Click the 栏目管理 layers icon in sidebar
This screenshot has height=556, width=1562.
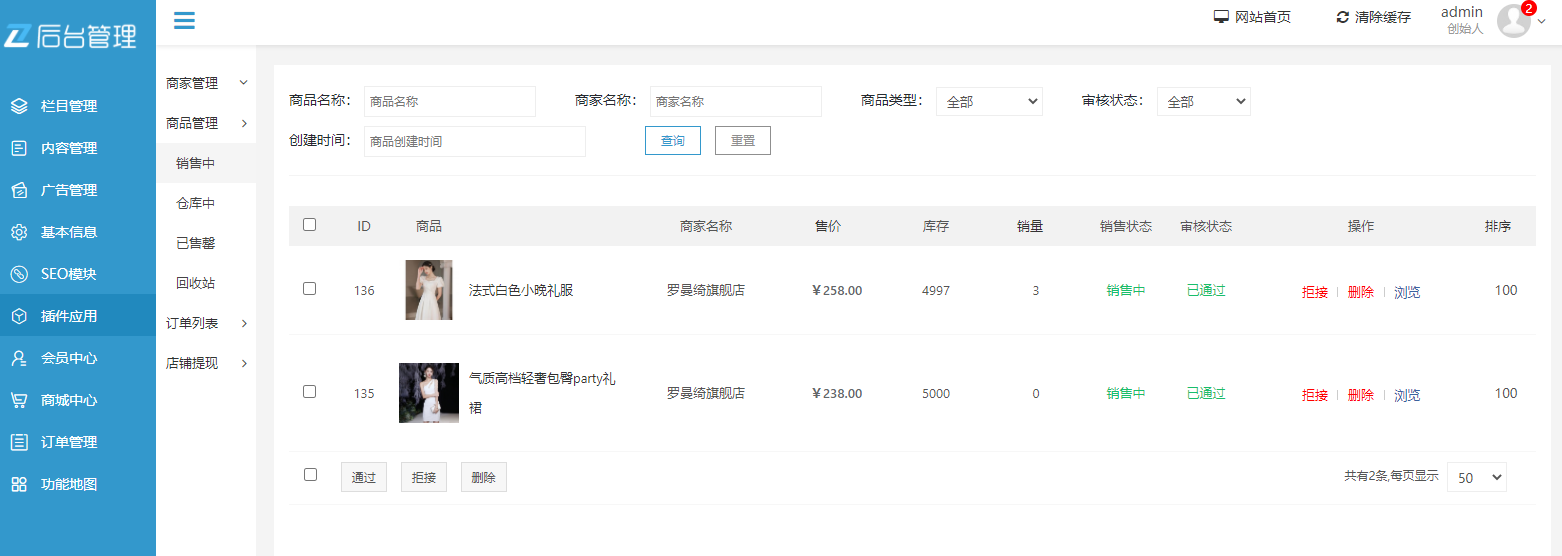[x=19, y=106]
